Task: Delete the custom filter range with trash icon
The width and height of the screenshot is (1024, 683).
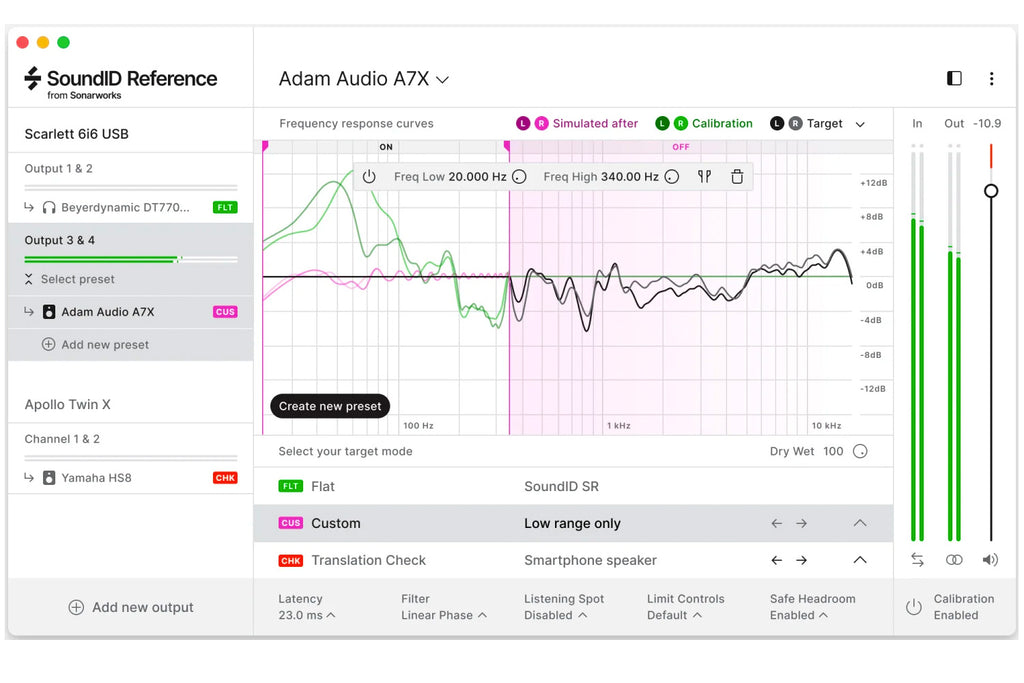Action: click(737, 176)
